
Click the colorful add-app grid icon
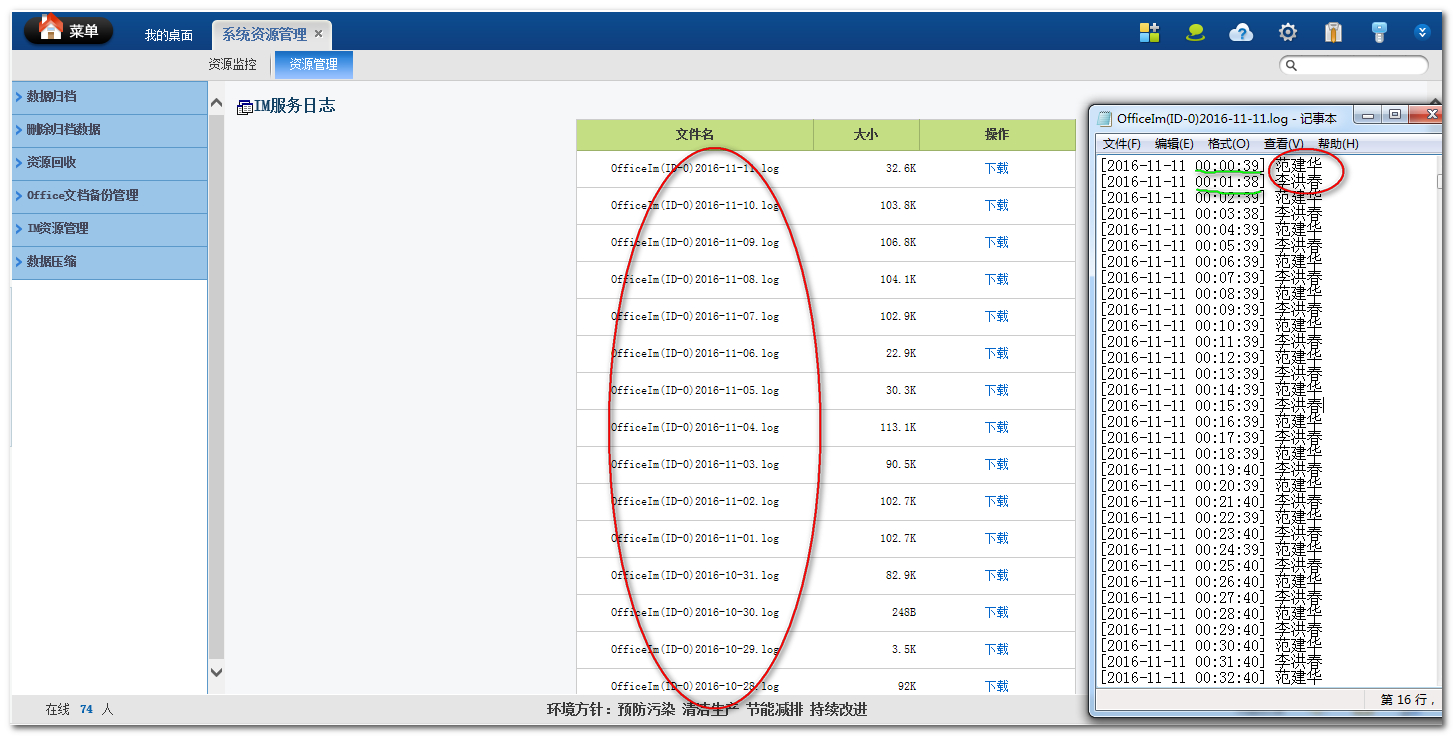pos(1149,32)
